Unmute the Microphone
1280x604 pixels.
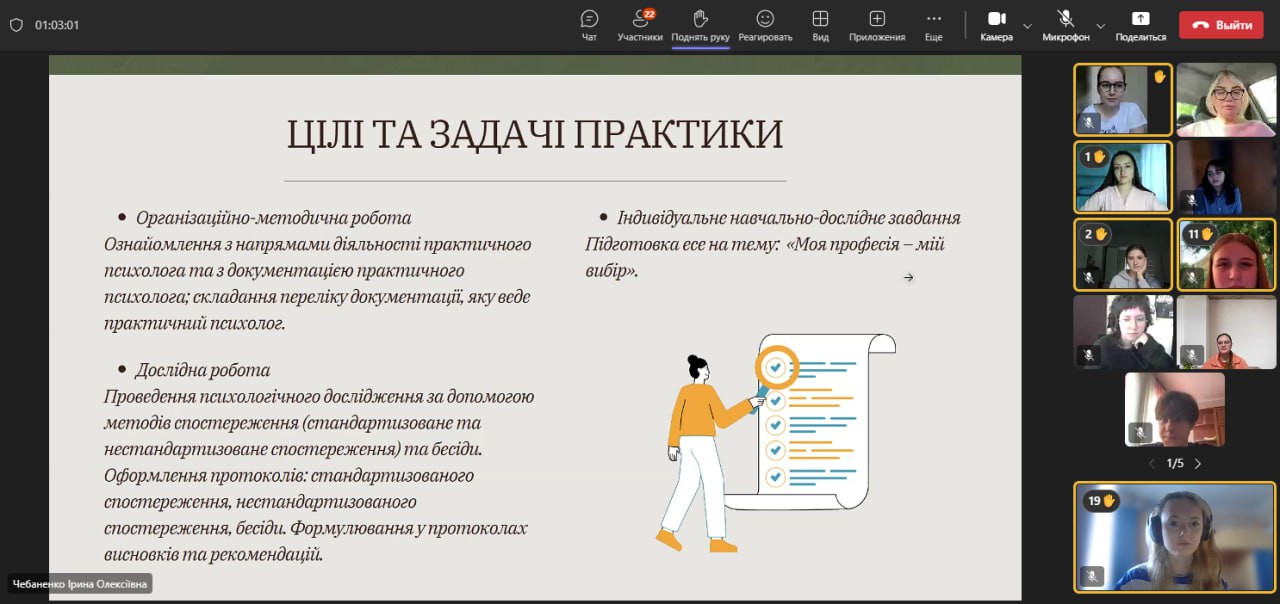[1065, 24]
